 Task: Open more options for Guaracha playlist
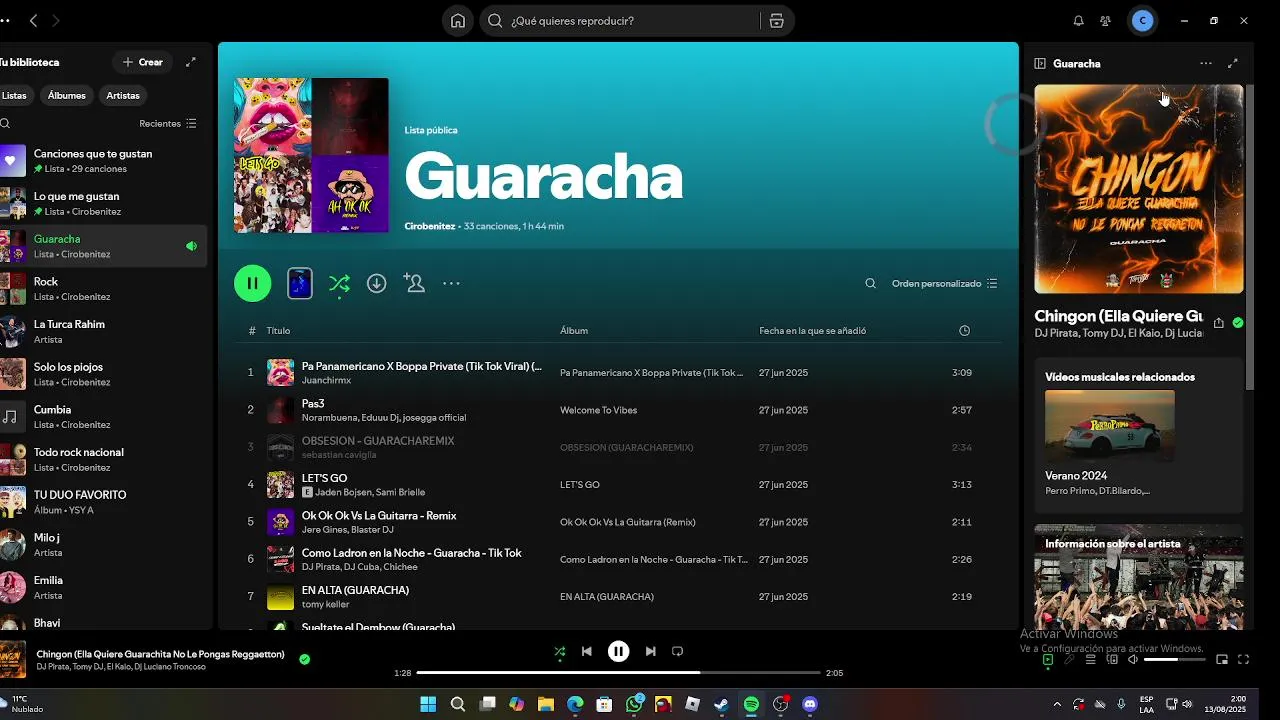click(451, 284)
